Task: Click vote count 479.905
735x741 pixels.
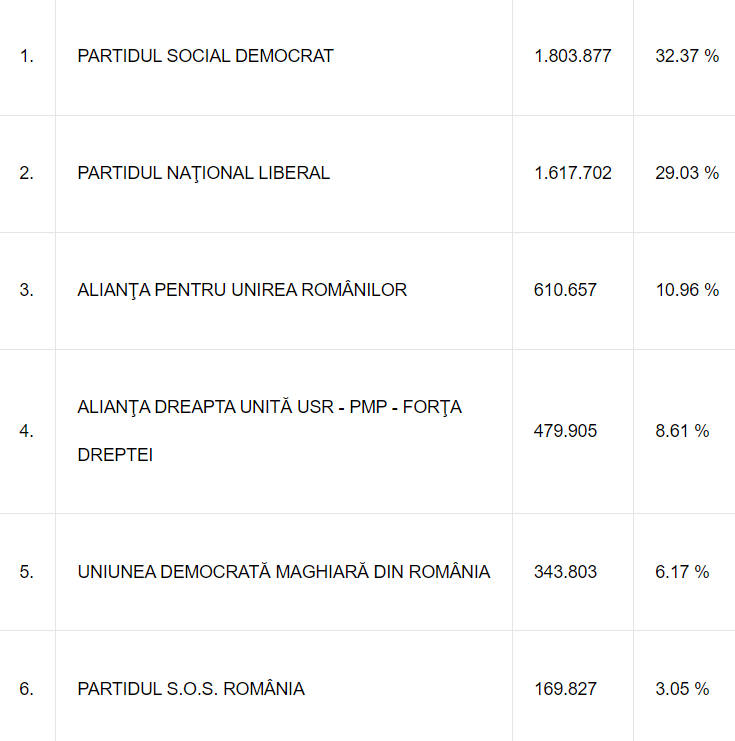Action: click(565, 431)
